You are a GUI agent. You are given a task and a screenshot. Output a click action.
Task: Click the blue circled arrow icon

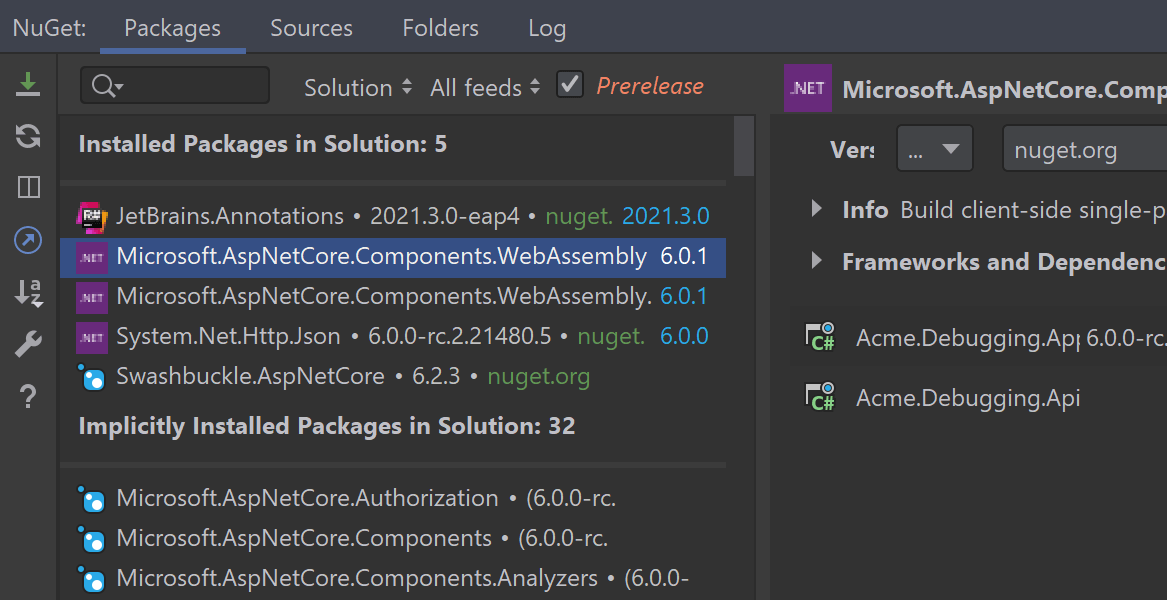[x=28, y=240]
